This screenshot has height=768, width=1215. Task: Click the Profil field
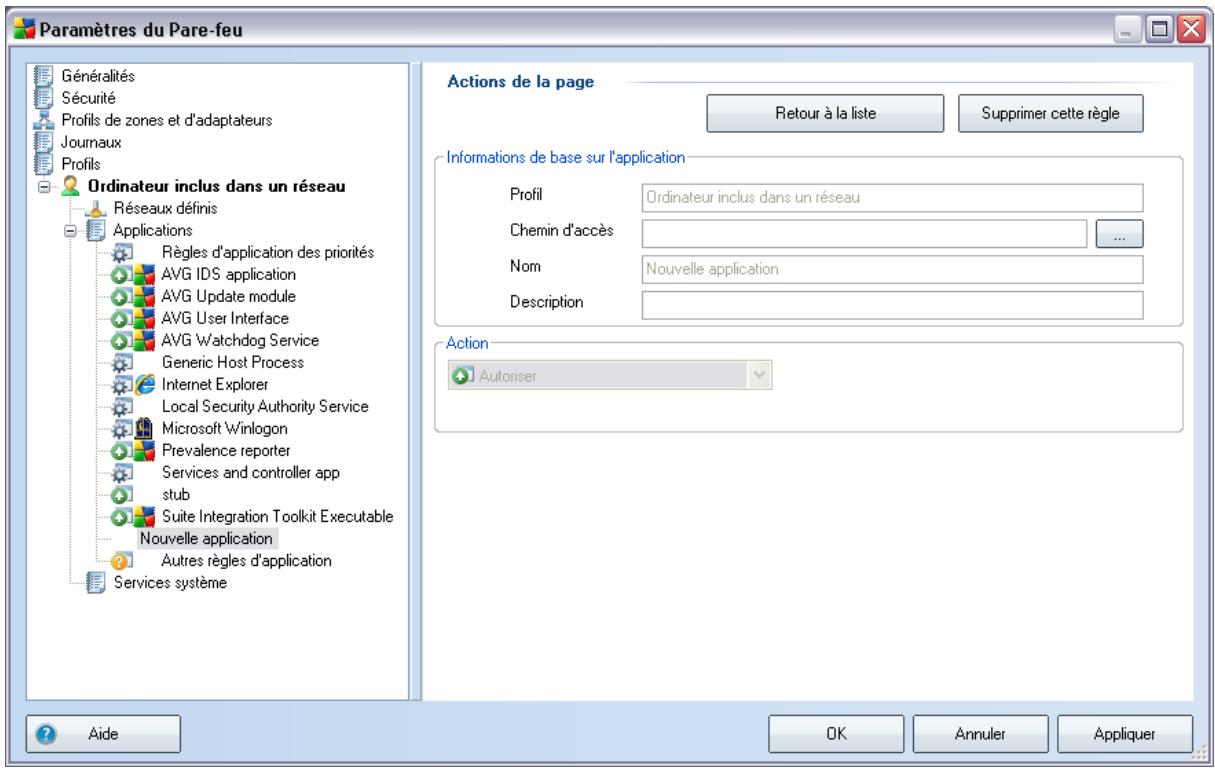pos(892,197)
